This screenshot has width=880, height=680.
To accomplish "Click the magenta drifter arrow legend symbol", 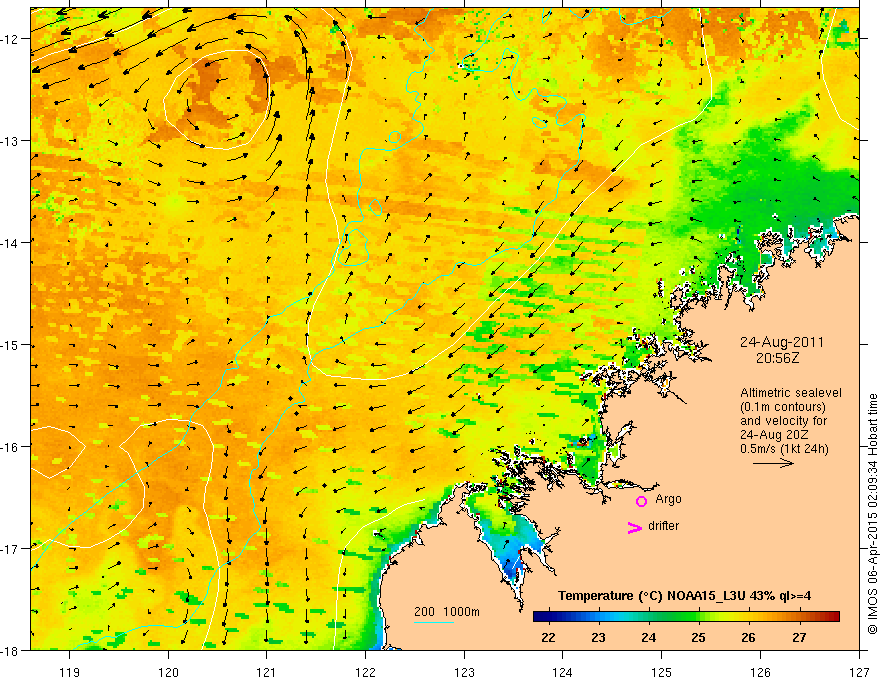I will [x=634, y=527].
